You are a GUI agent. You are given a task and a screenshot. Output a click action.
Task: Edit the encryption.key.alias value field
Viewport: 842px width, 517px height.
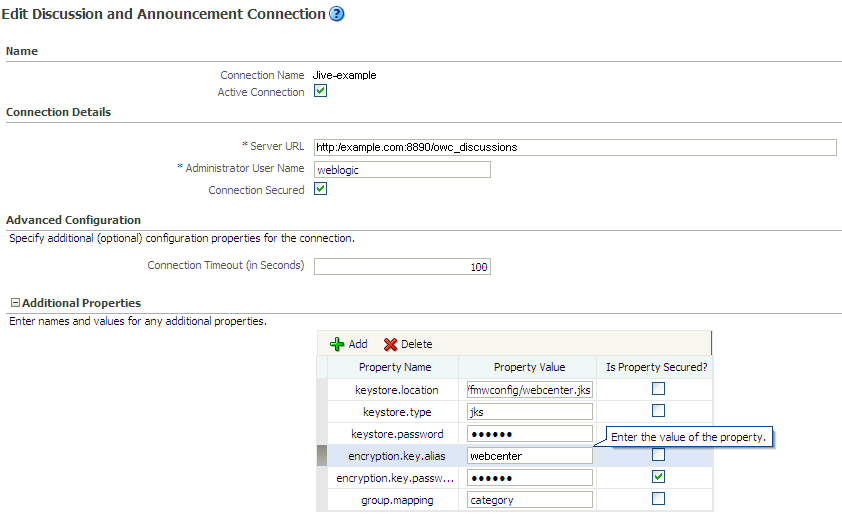click(x=530, y=455)
